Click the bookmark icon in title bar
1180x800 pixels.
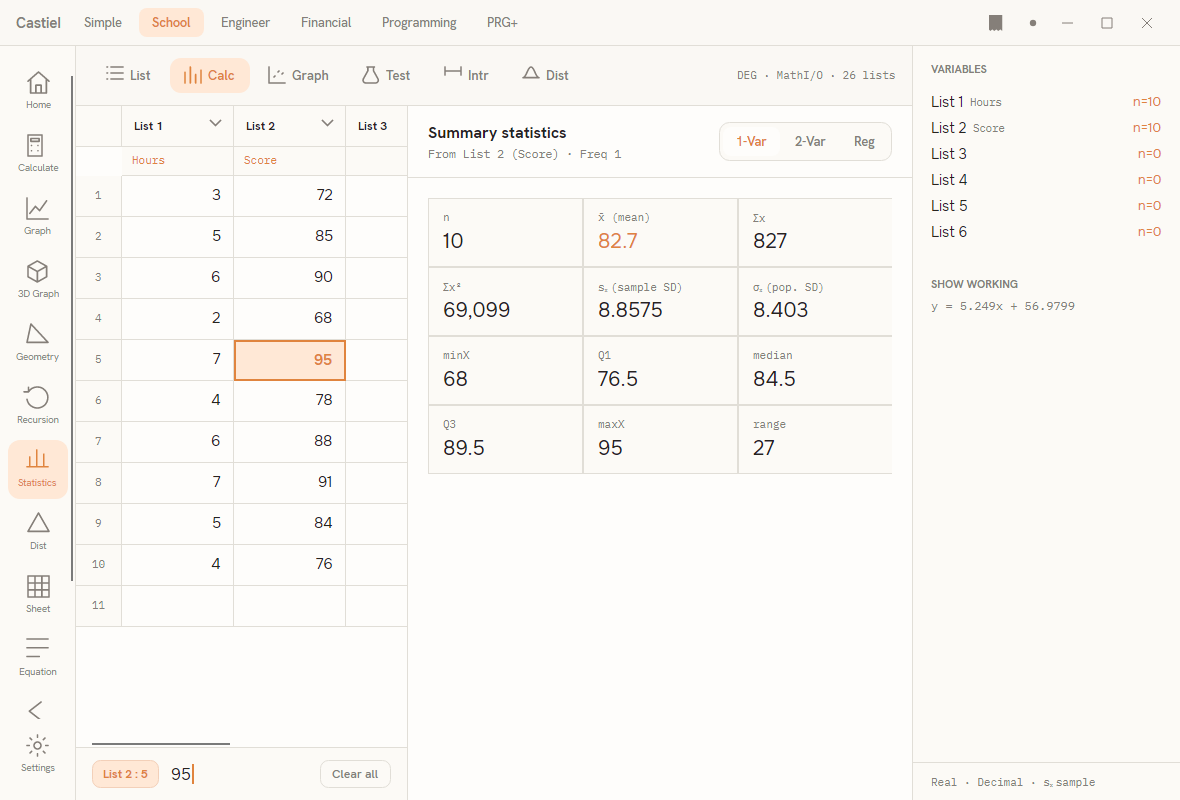[996, 23]
